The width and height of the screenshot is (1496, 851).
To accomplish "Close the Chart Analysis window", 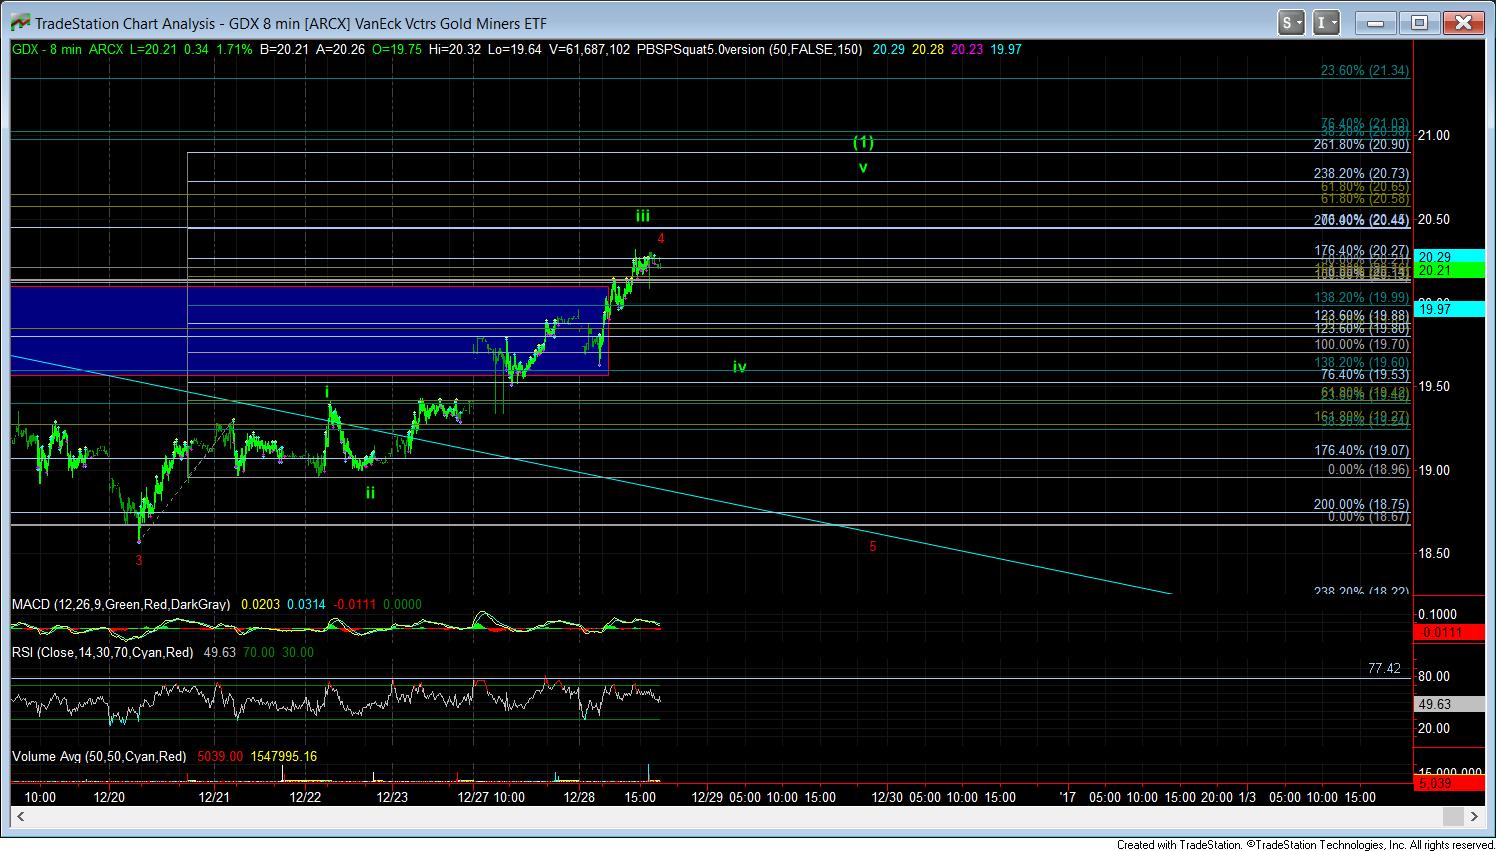I will point(1463,22).
